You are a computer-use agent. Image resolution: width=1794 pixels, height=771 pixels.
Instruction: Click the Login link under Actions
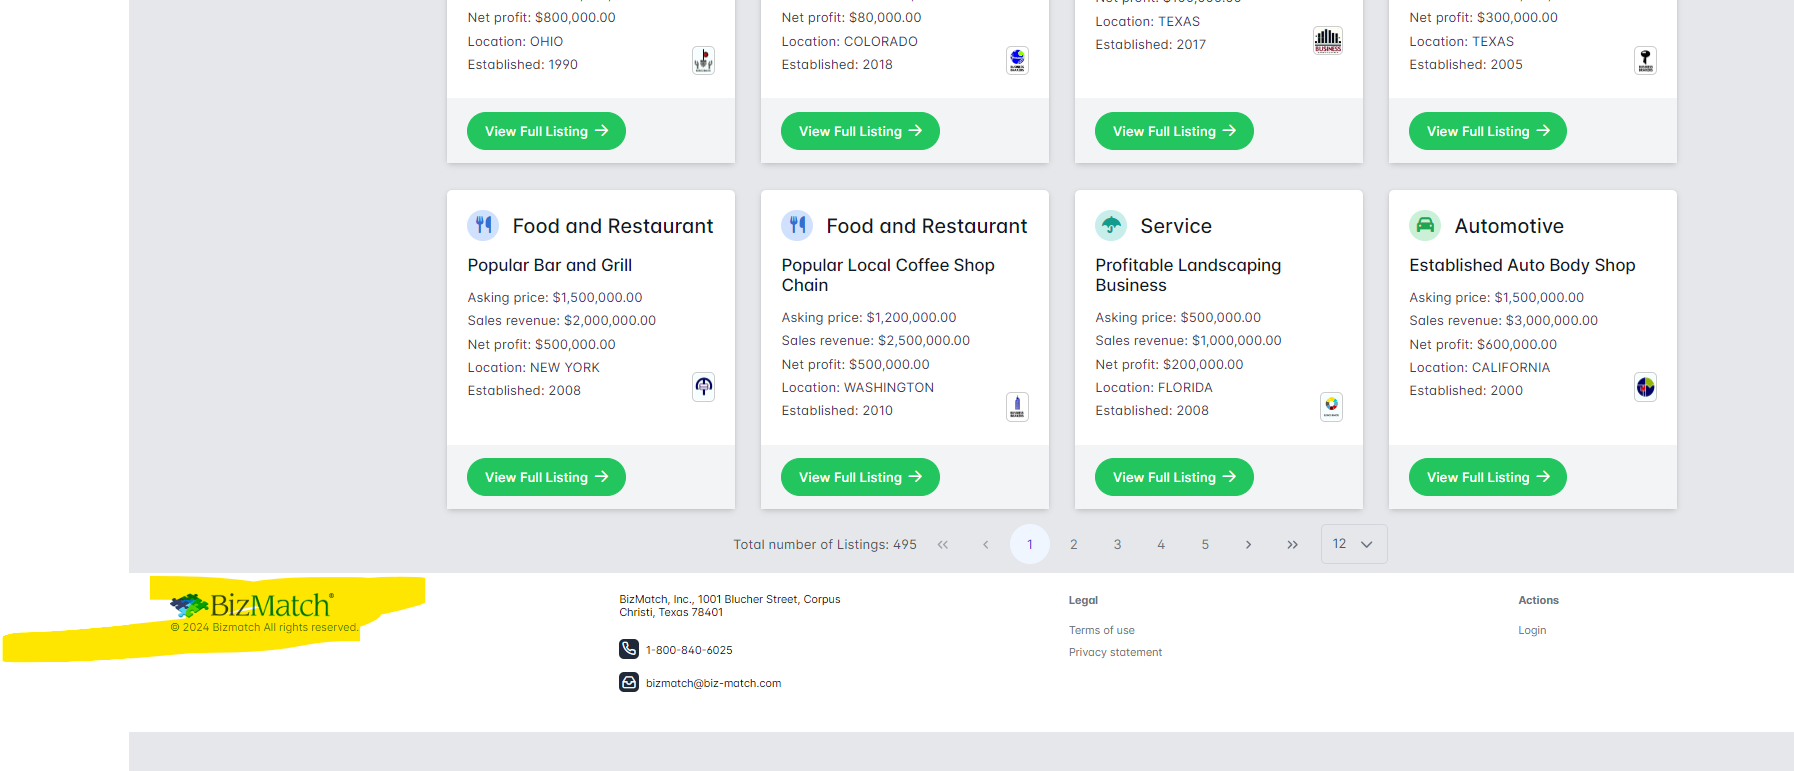click(1531, 630)
